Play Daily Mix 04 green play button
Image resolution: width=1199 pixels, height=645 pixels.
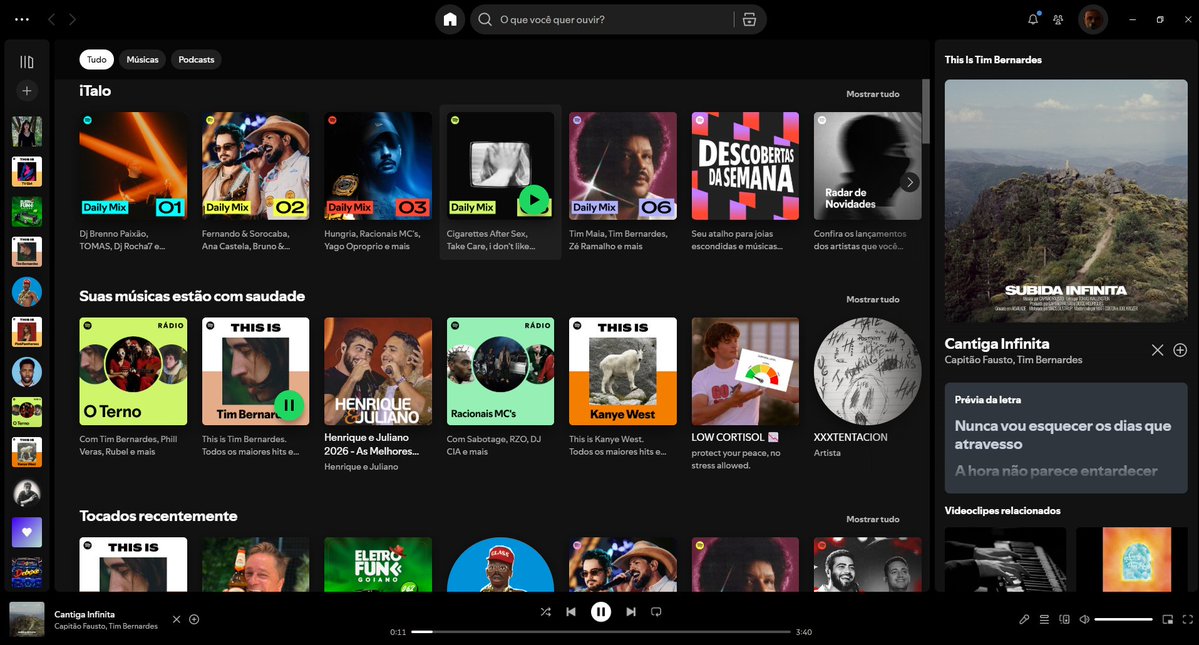pyautogui.click(x=534, y=201)
